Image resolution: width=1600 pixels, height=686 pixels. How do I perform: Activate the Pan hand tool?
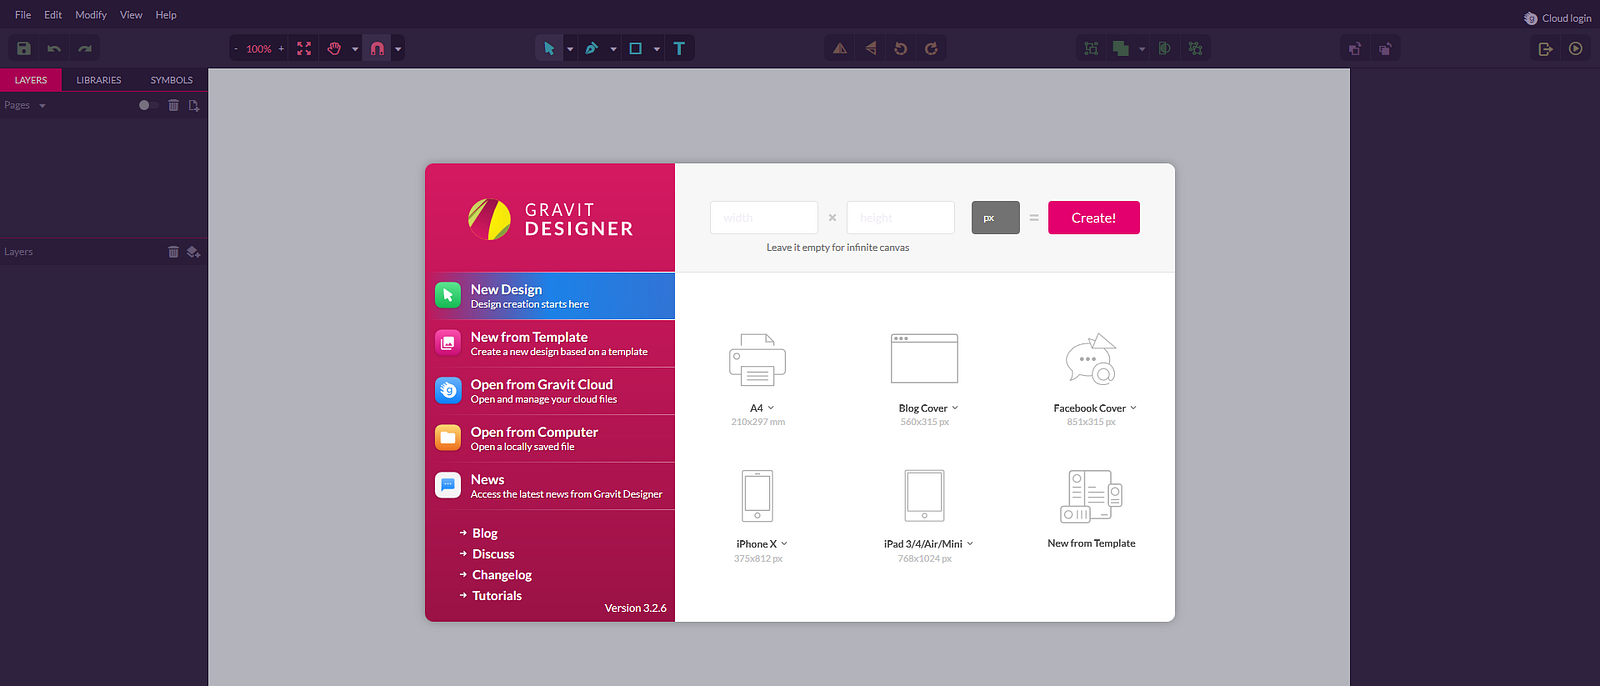tap(334, 48)
